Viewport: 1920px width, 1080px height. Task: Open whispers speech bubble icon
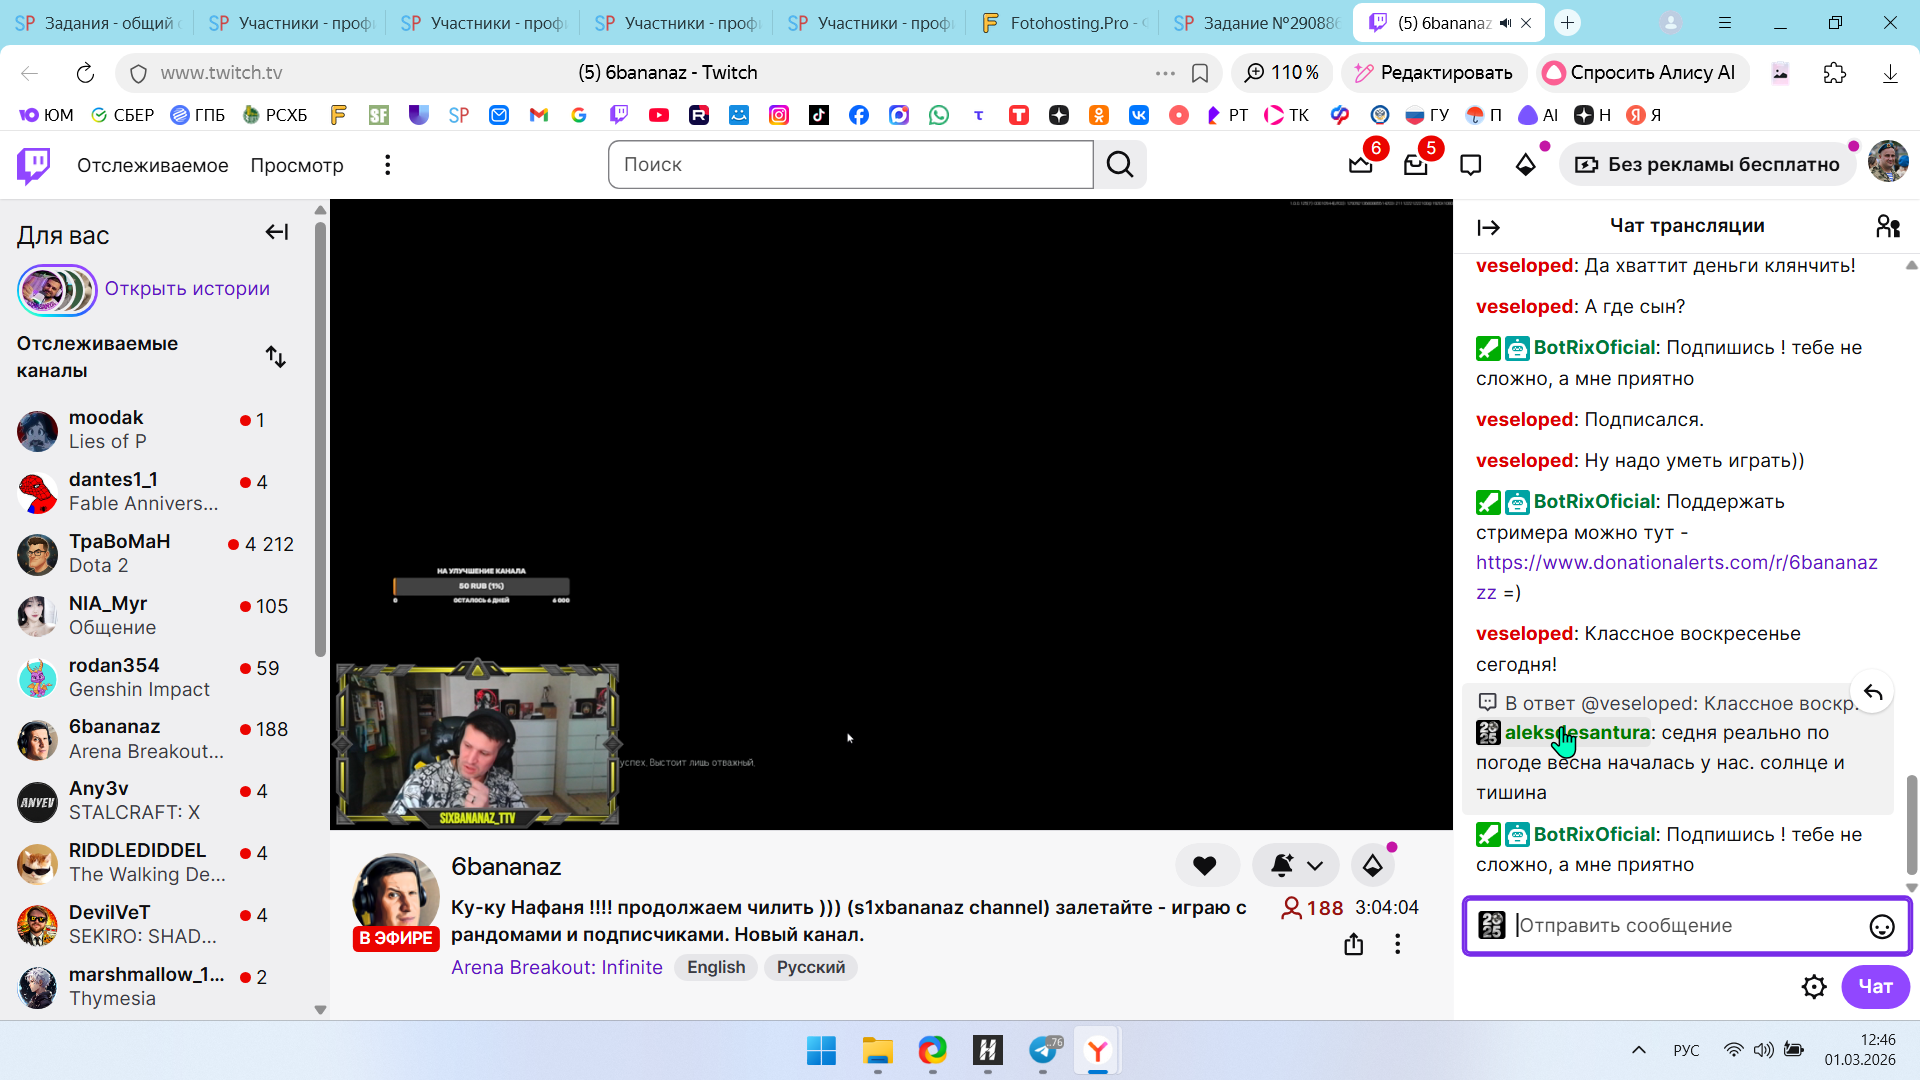click(1470, 165)
